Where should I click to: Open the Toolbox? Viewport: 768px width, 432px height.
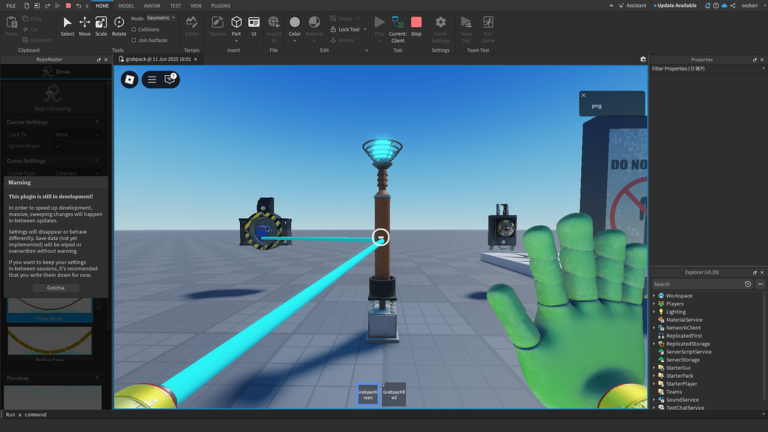pos(217,26)
